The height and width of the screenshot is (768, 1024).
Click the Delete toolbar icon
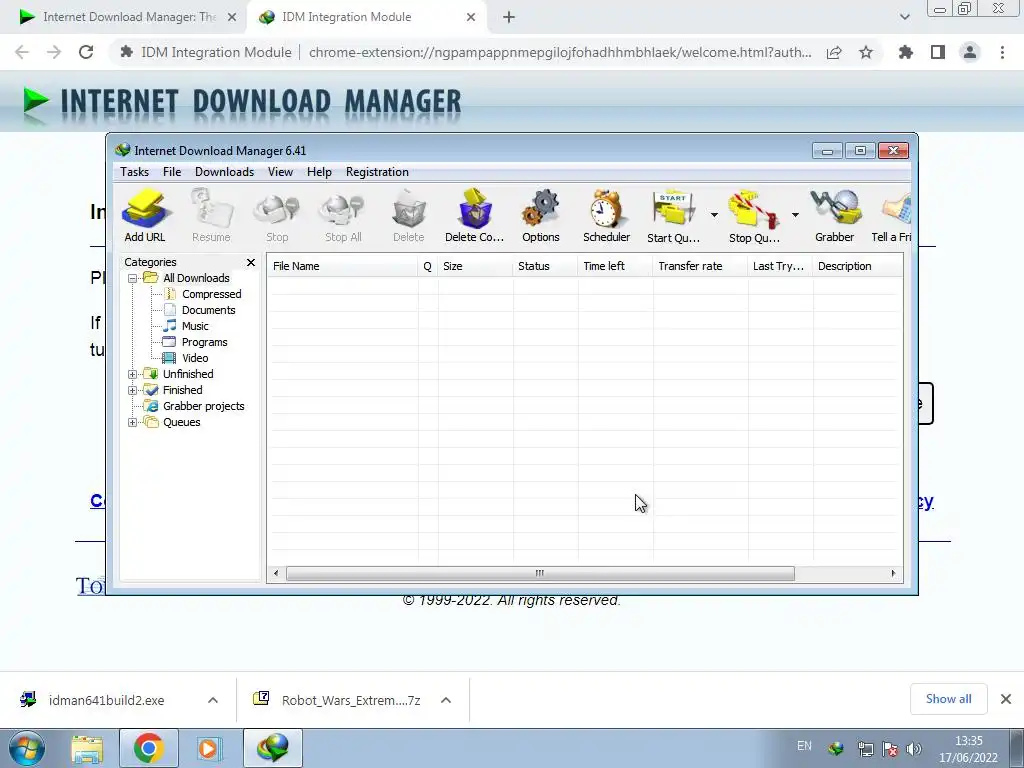pos(409,216)
